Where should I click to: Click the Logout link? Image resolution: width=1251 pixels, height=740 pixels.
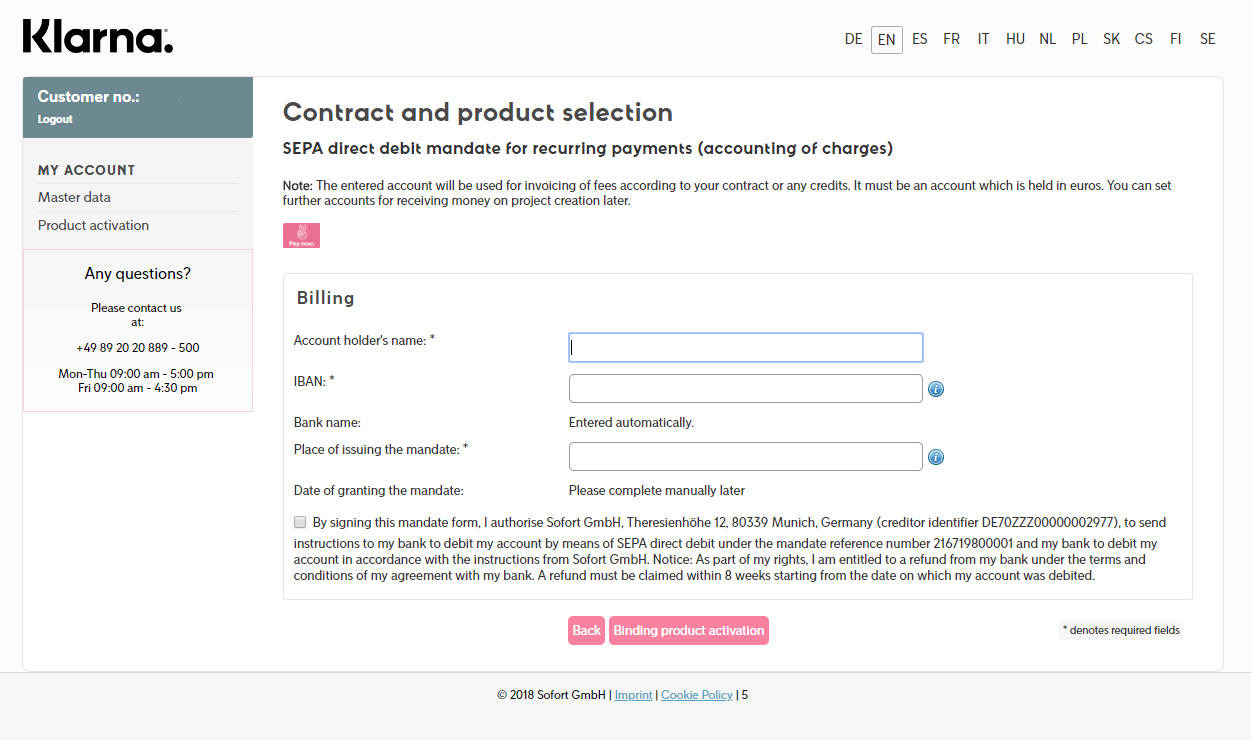(55, 119)
